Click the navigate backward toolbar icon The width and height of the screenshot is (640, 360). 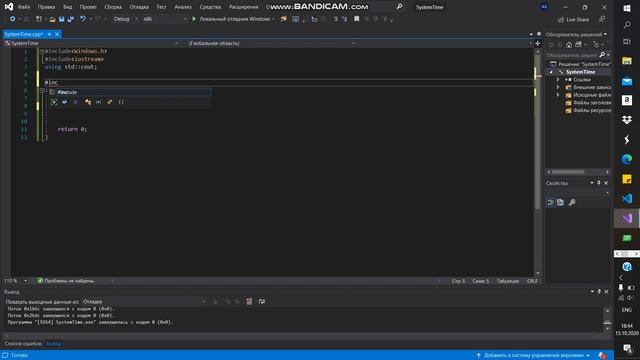pyautogui.click(x=13, y=19)
